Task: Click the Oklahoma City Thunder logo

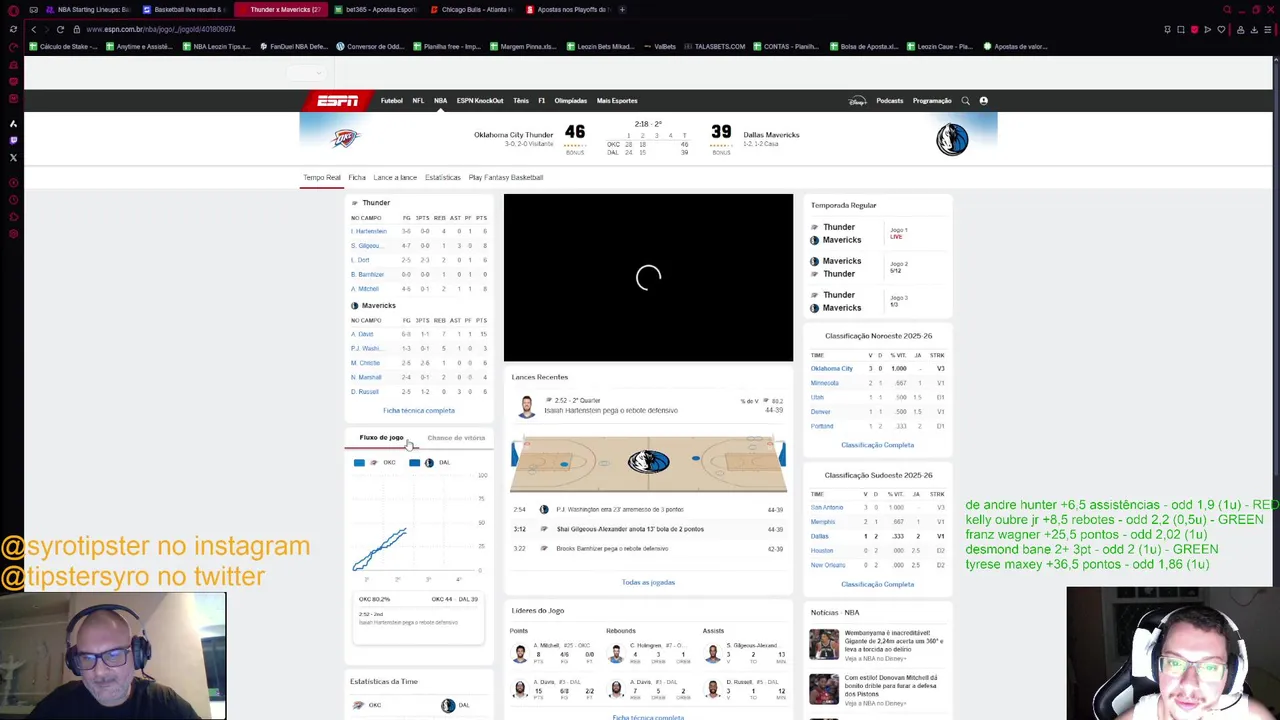Action: (345, 138)
